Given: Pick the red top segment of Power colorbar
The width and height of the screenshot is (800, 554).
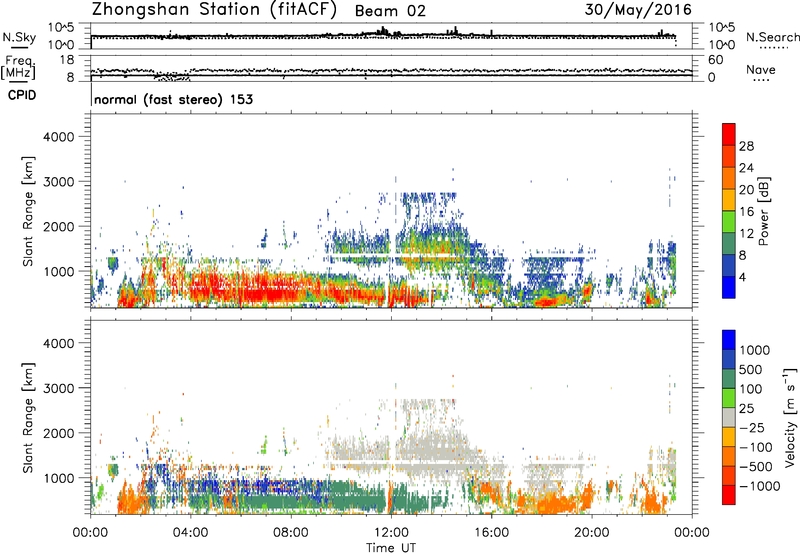Looking at the screenshot, I should click(x=729, y=135).
